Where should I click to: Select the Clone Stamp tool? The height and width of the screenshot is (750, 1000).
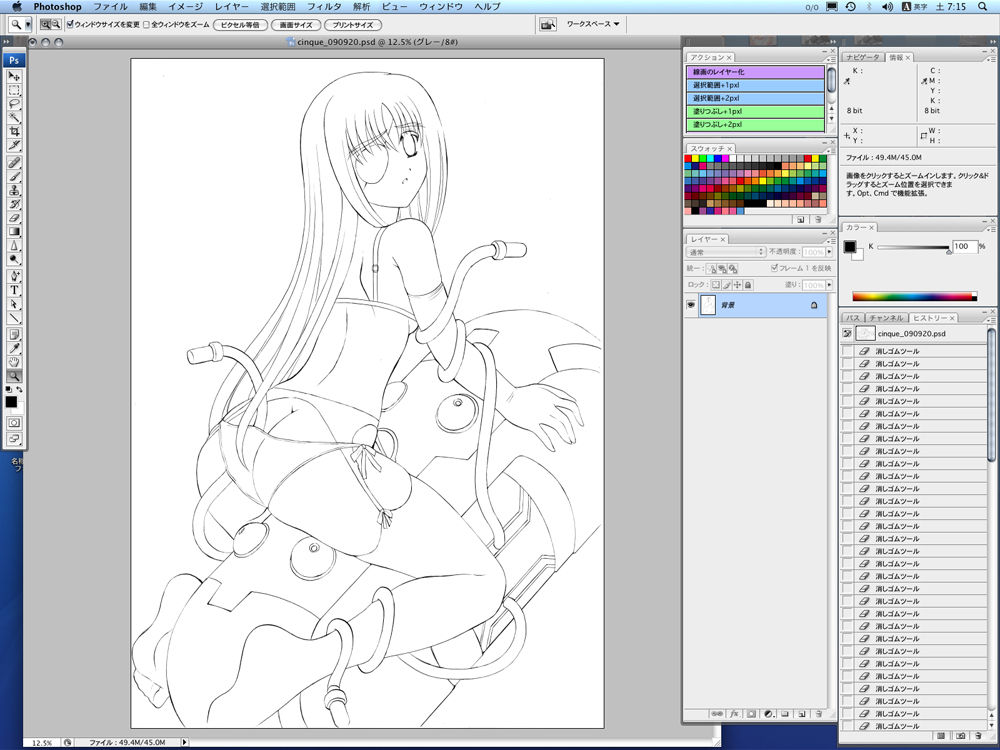pyautogui.click(x=14, y=190)
